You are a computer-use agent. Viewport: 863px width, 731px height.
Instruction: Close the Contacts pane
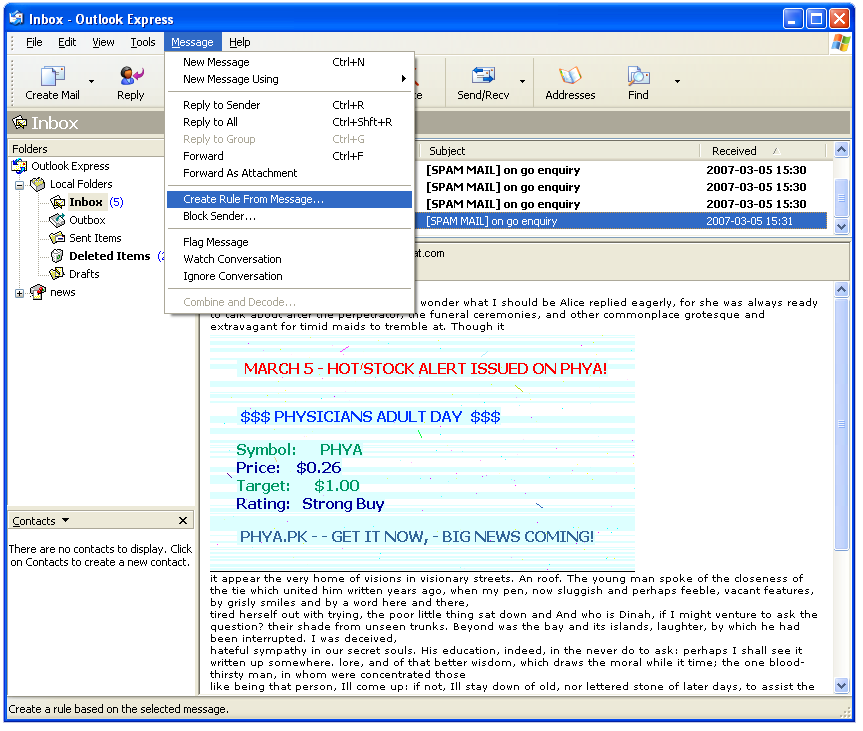click(x=183, y=520)
